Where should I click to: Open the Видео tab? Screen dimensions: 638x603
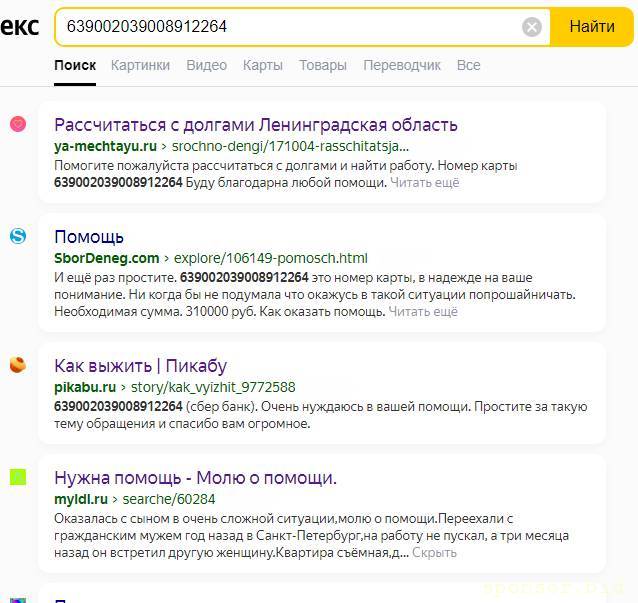pos(206,65)
